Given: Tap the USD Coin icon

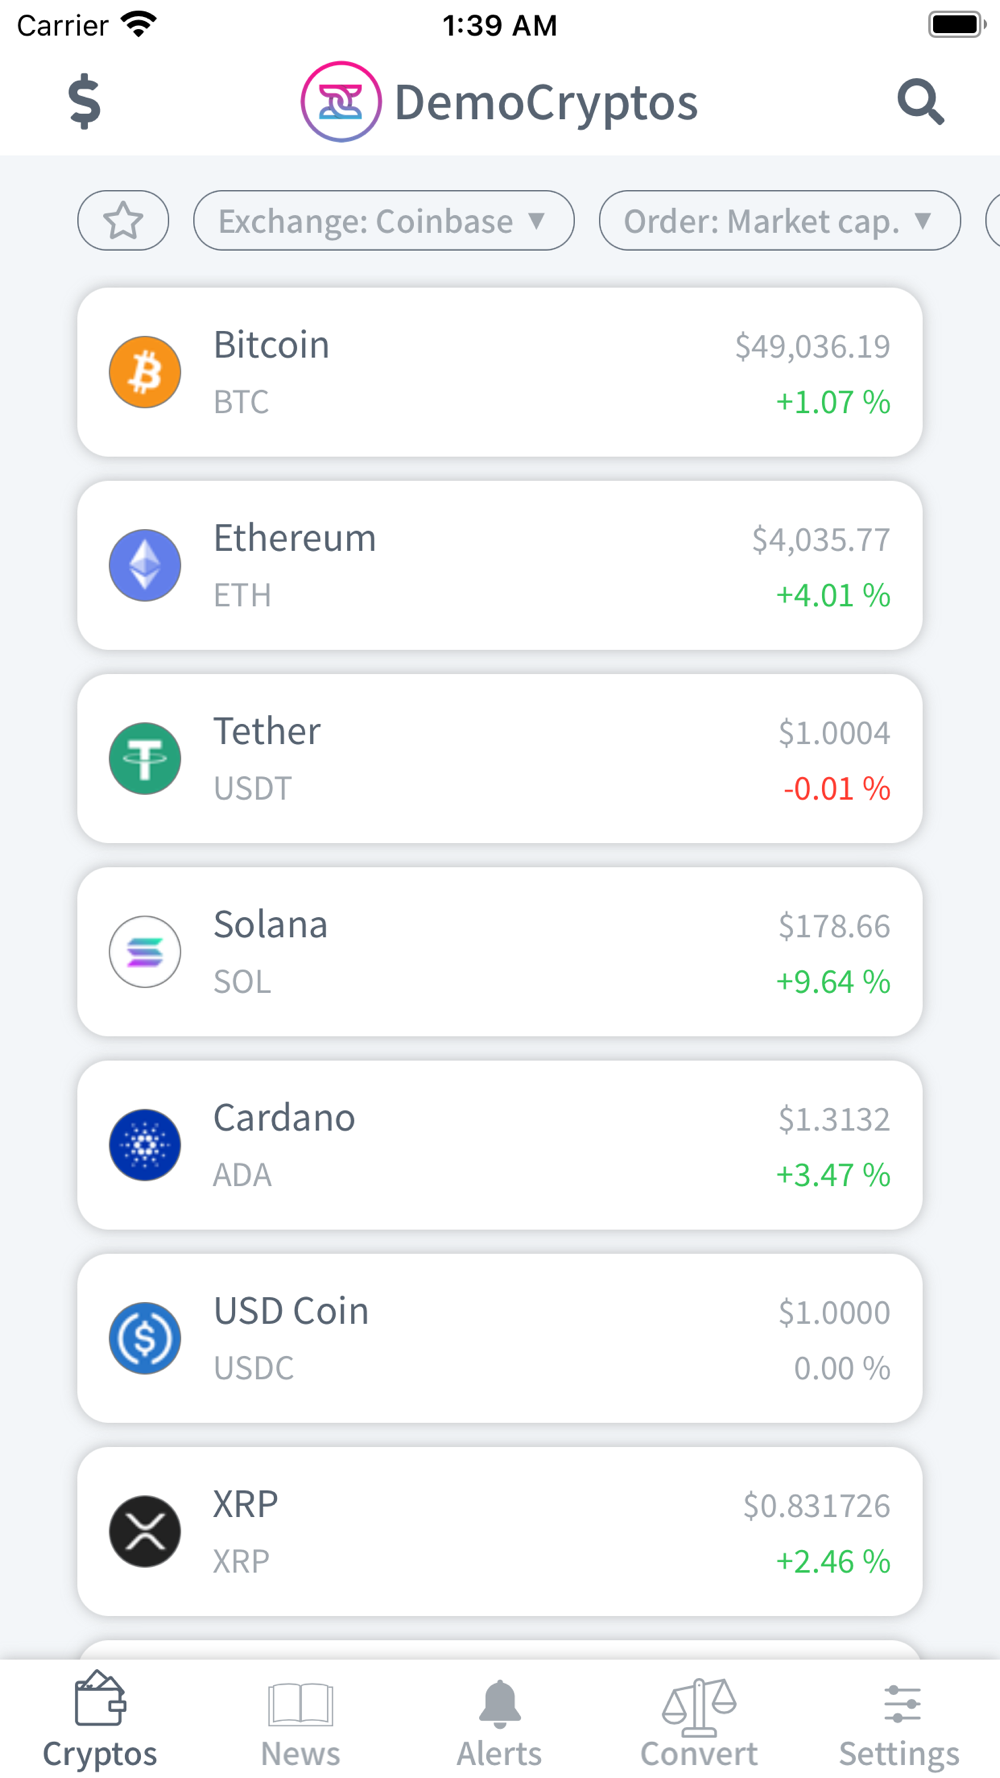Looking at the screenshot, I should tap(145, 1338).
